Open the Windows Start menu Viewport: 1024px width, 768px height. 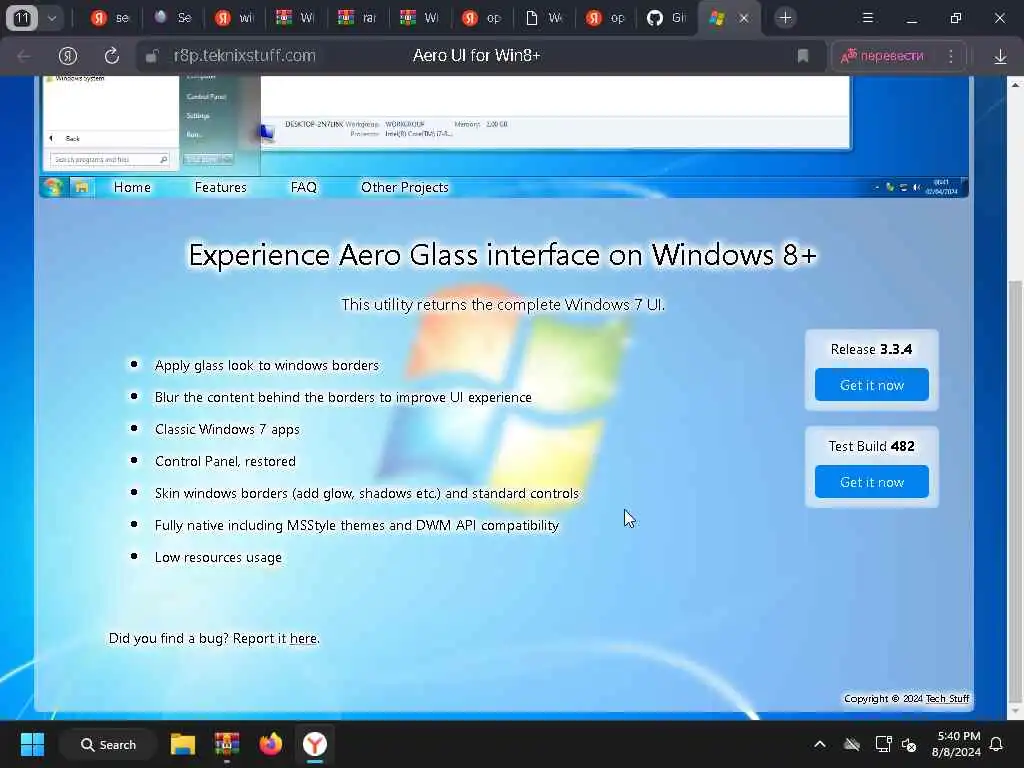[x=32, y=744]
